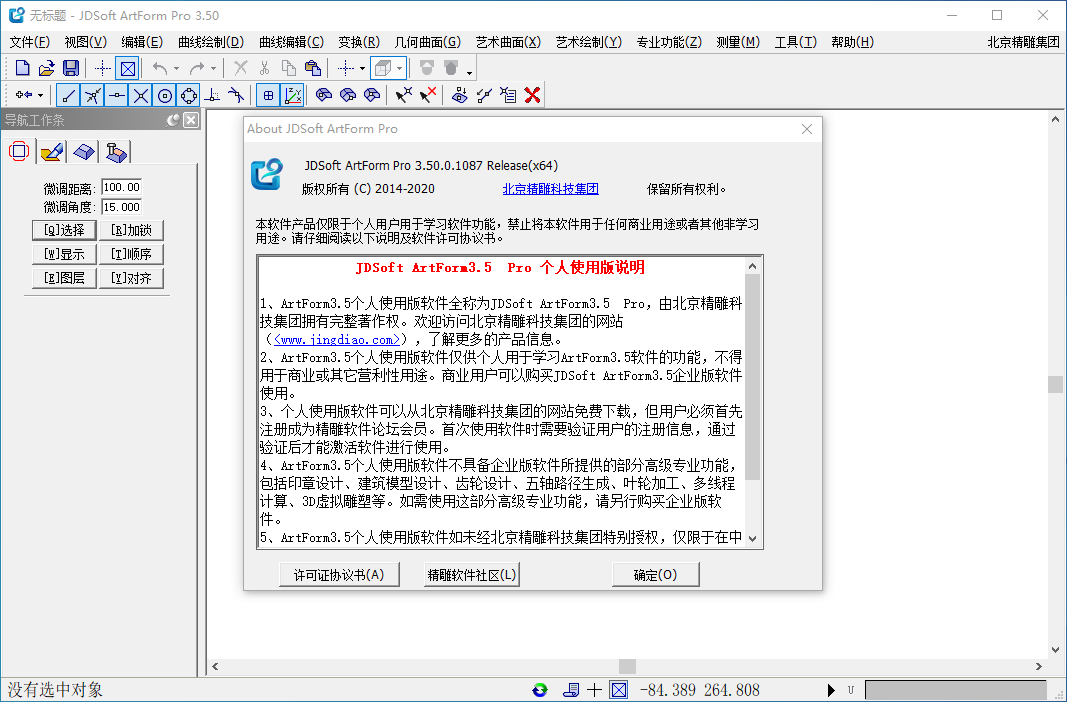Select the blue 3D block navigation tab
Image resolution: width=1067 pixels, height=702 pixels.
(x=84, y=152)
